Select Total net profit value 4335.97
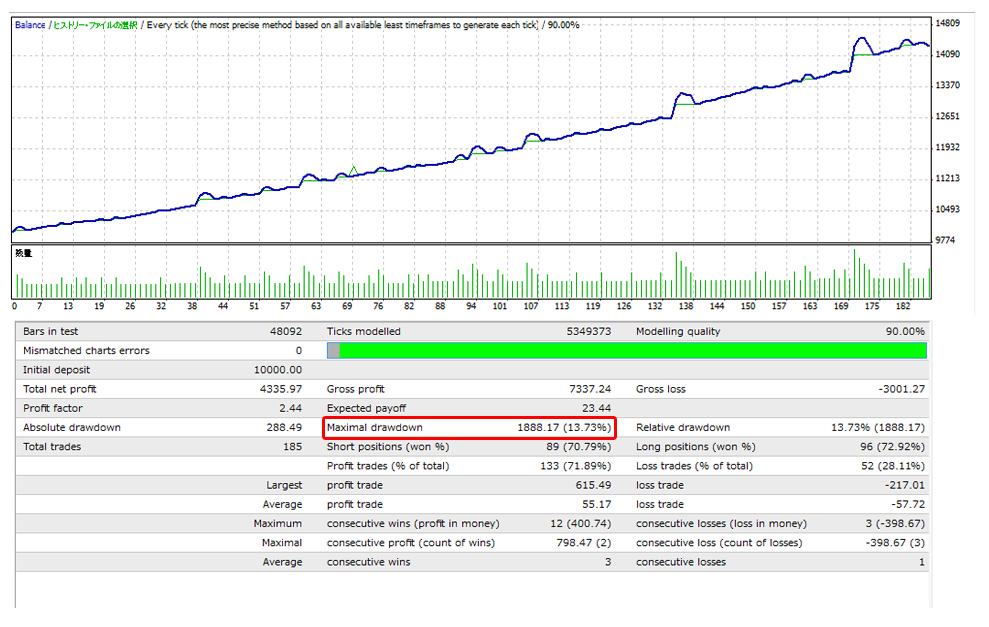 (281, 389)
